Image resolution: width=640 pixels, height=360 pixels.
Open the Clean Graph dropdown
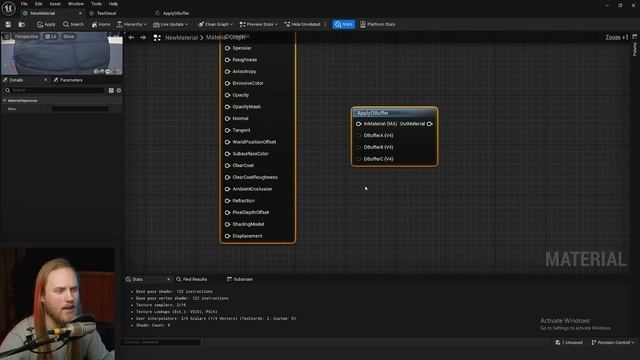tap(216, 24)
